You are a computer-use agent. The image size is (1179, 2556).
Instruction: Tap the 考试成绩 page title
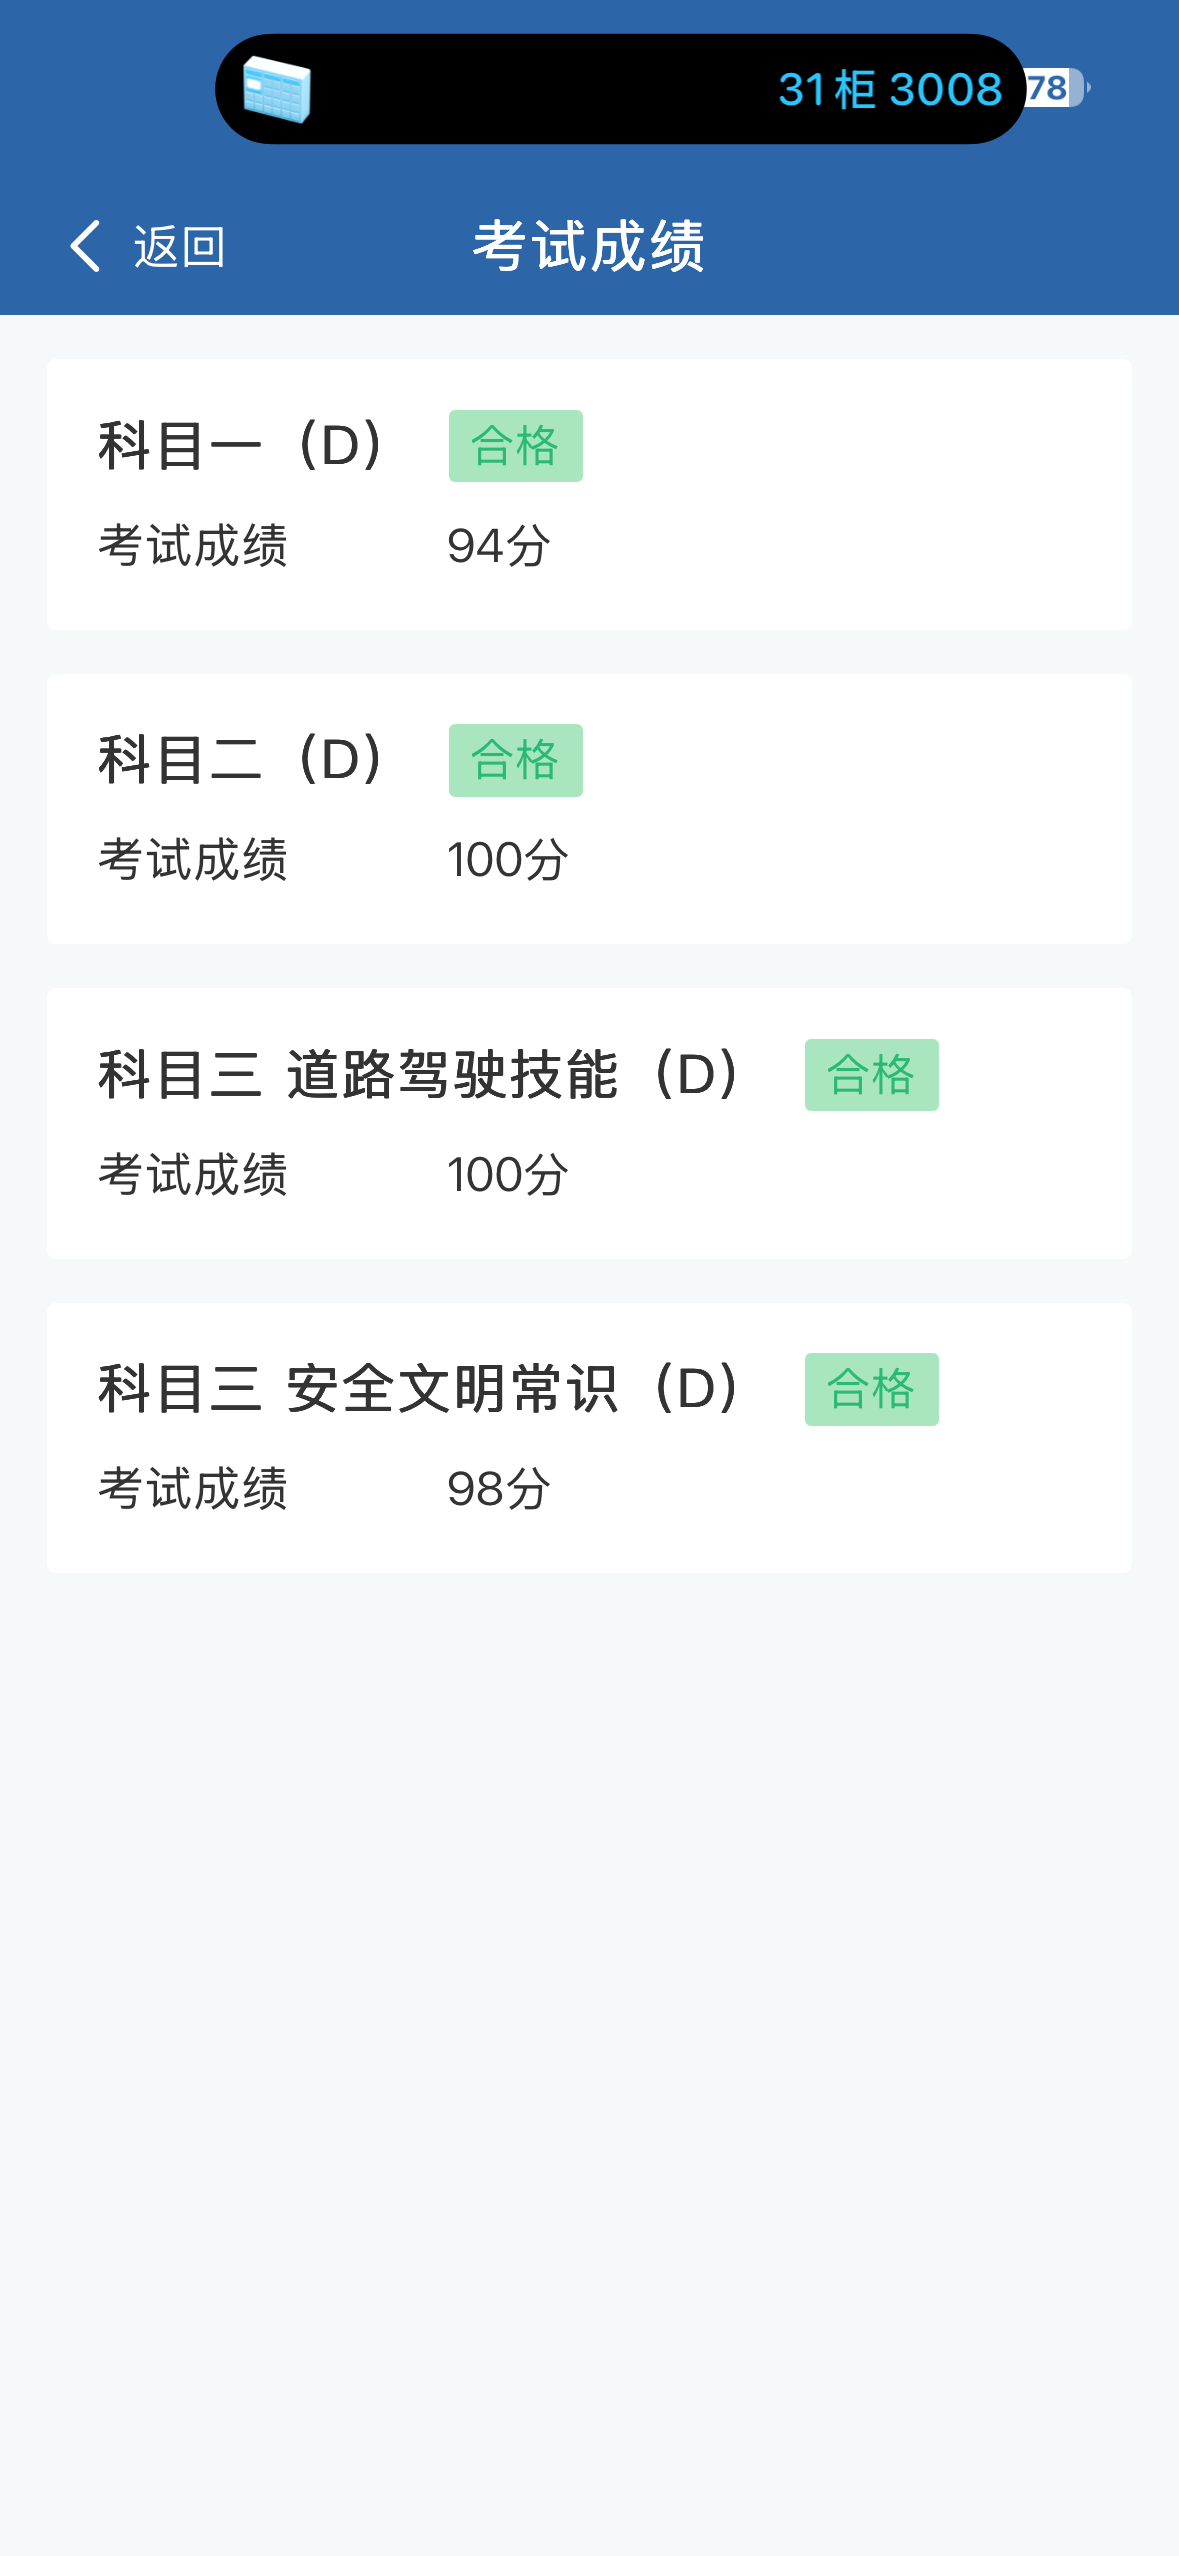point(589,246)
